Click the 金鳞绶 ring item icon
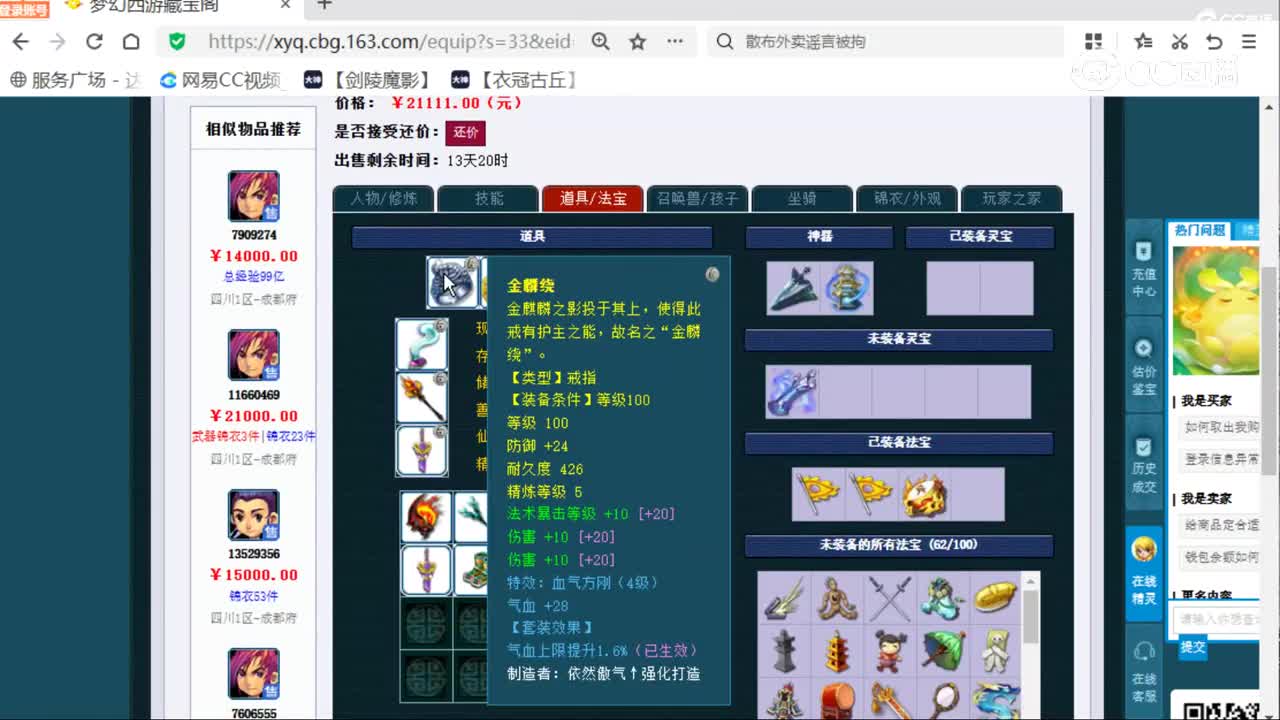 tap(453, 282)
